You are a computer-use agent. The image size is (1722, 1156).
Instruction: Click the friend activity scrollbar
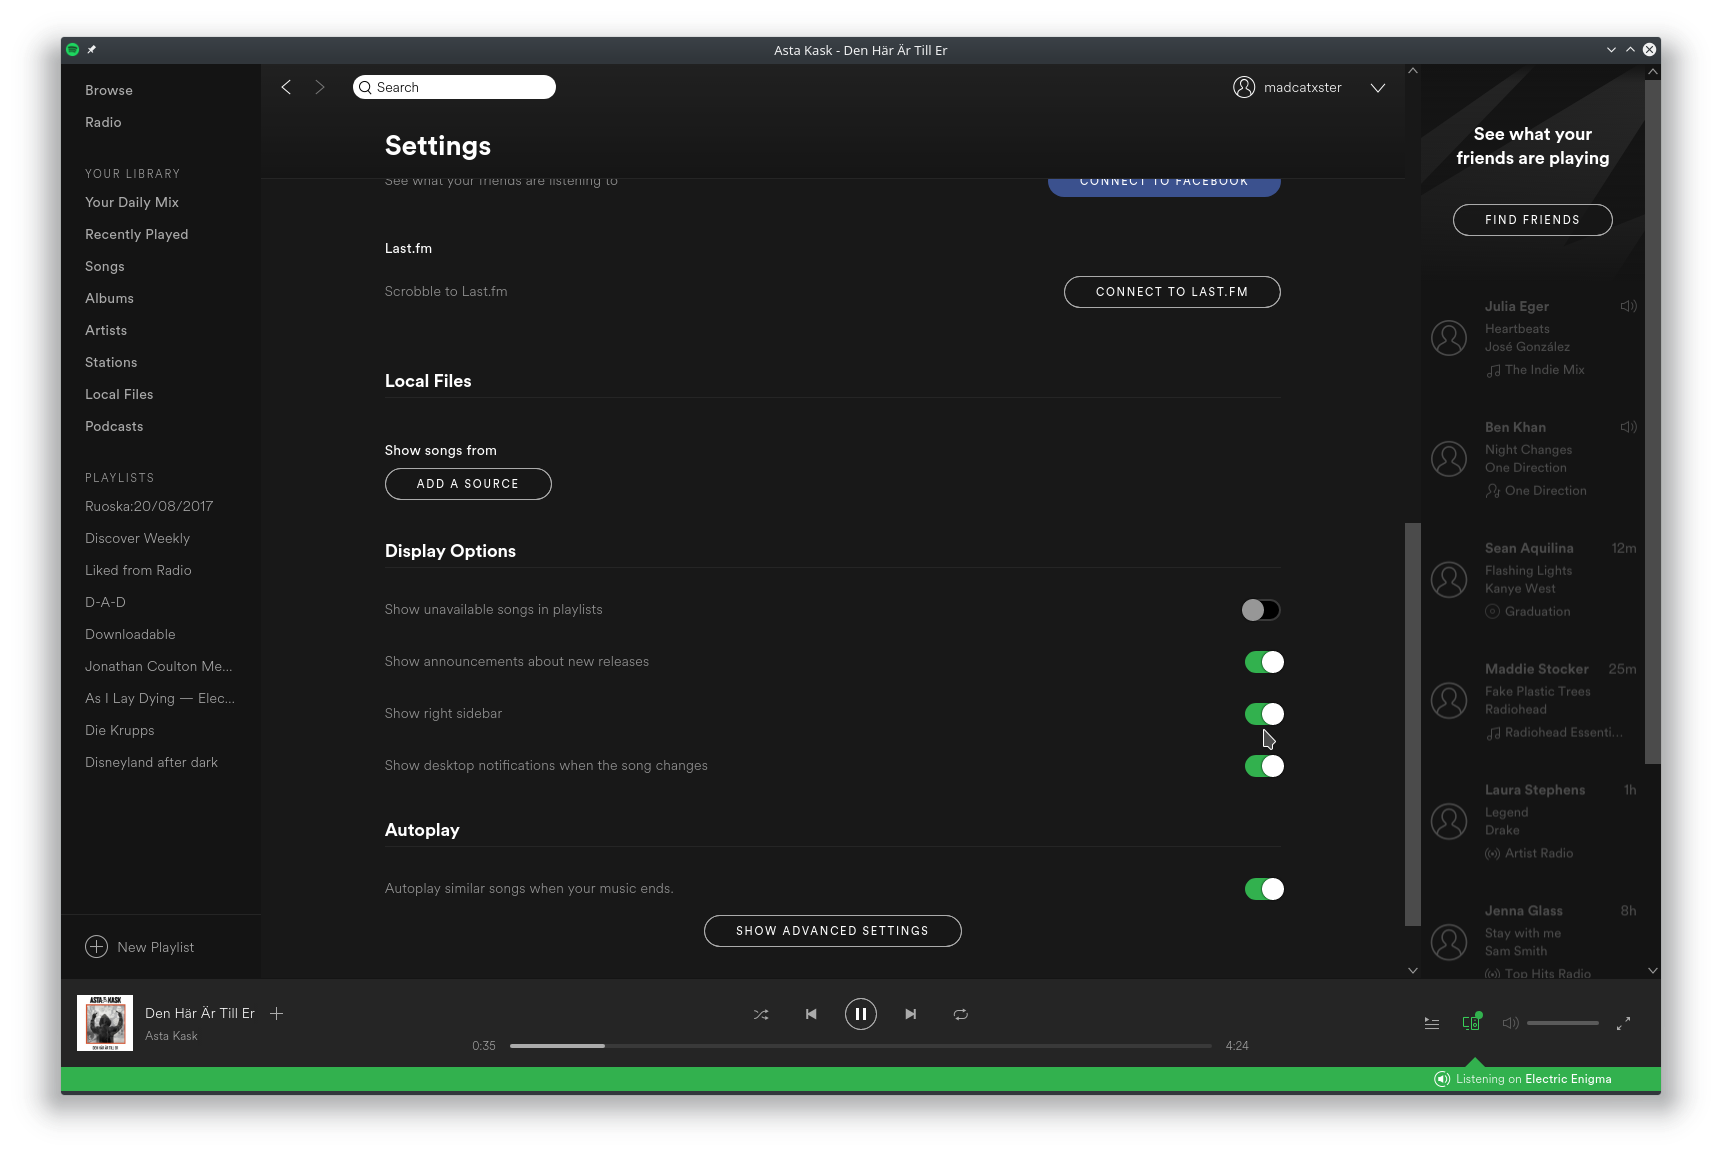(x=1653, y=422)
